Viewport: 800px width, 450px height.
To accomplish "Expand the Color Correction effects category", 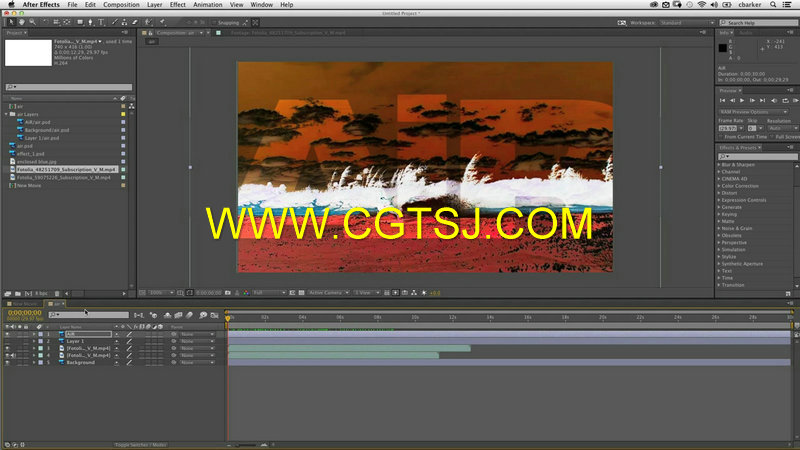I will [719, 186].
